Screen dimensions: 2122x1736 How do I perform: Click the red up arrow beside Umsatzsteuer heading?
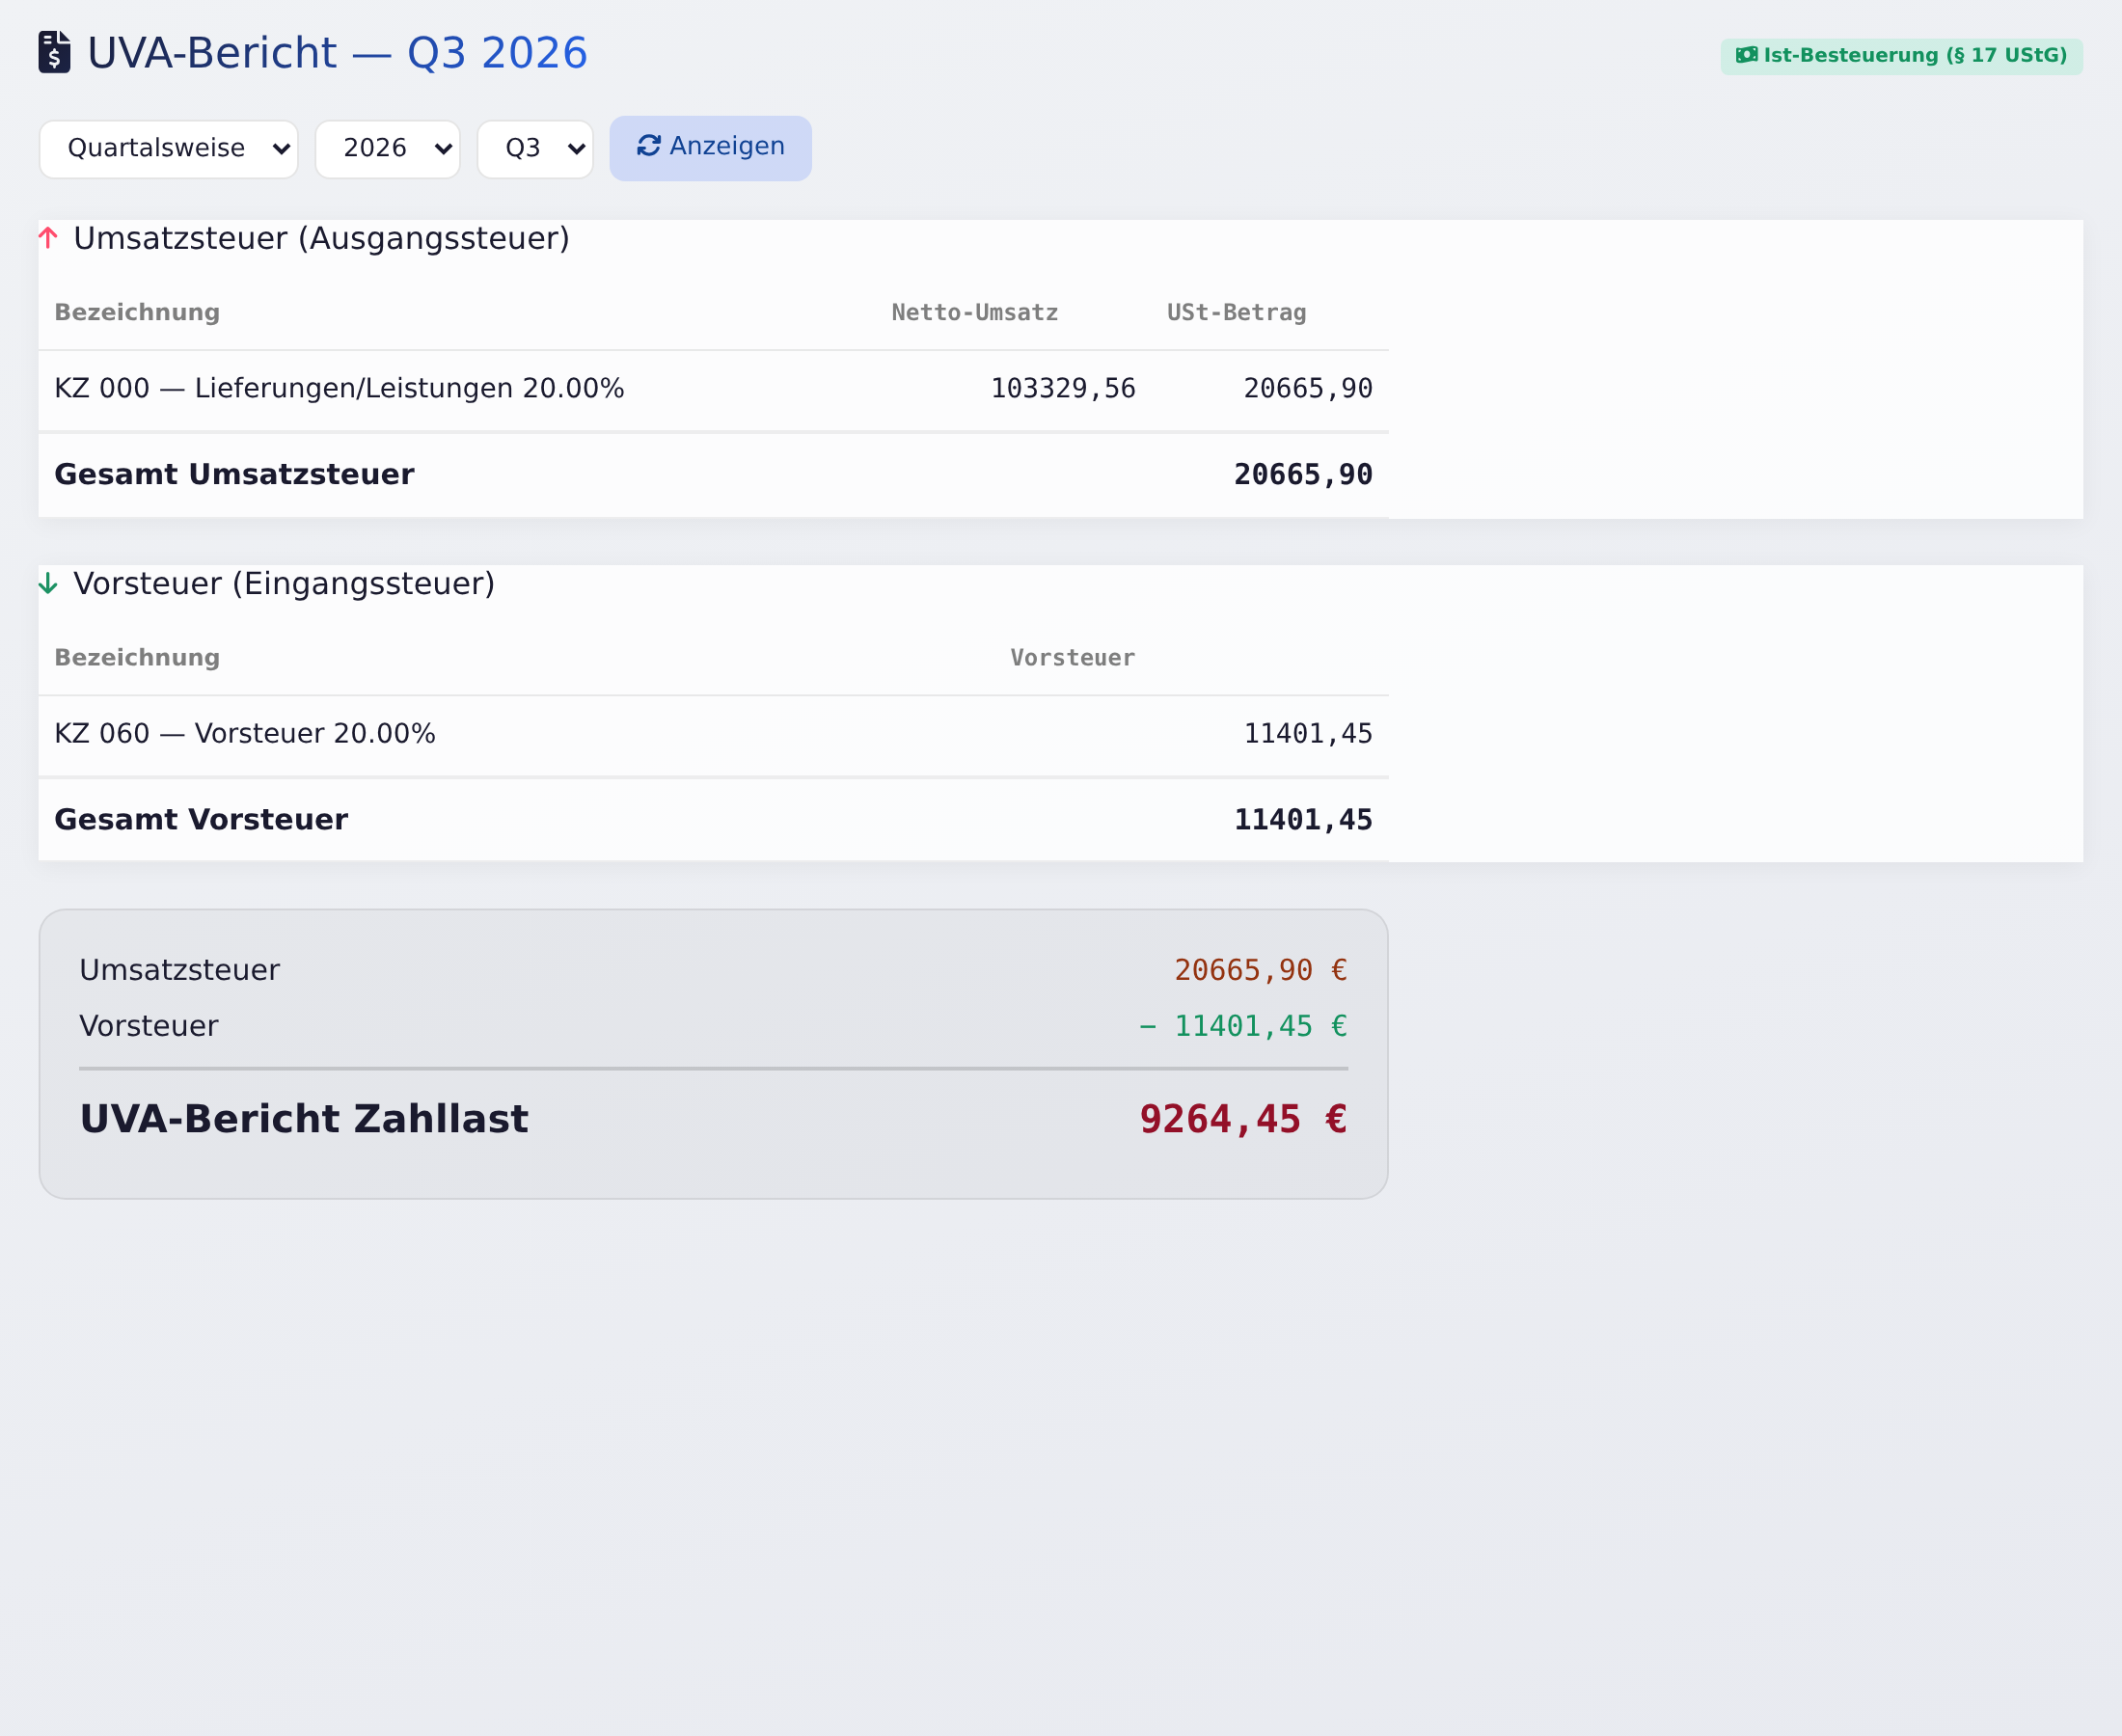48,238
